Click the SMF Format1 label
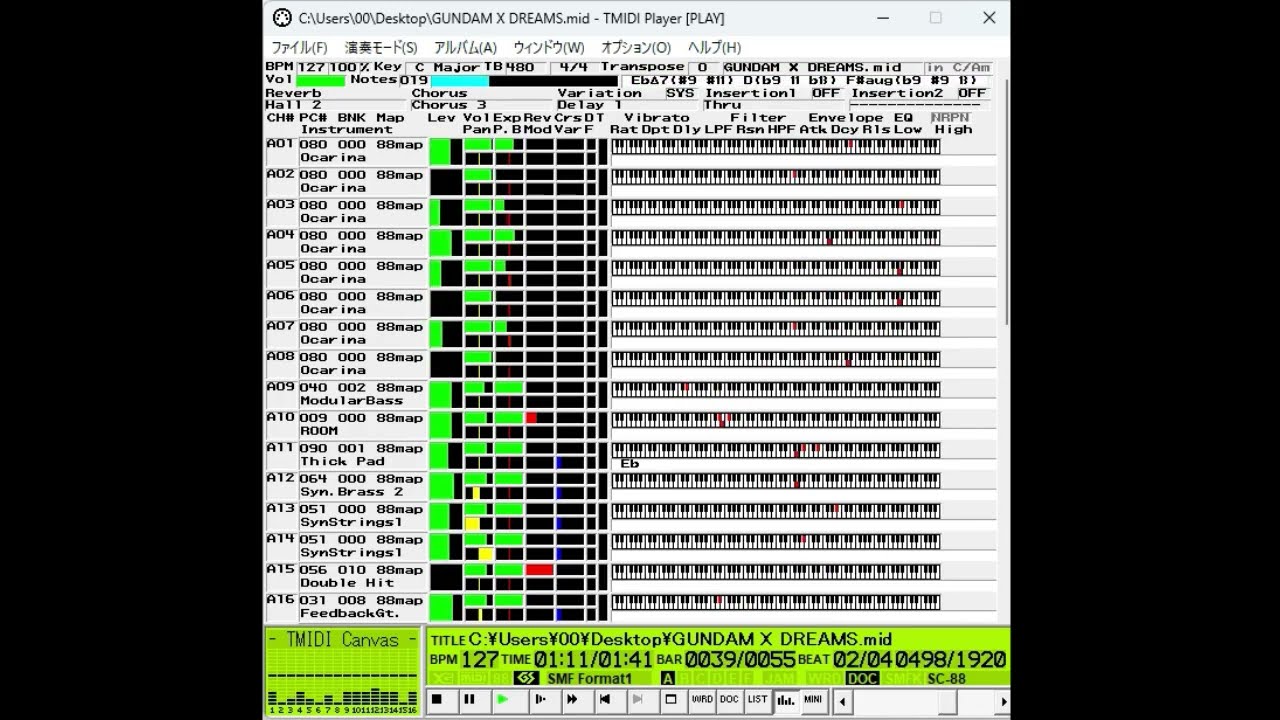Image resolution: width=1280 pixels, height=720 pixels. [589, 679]
